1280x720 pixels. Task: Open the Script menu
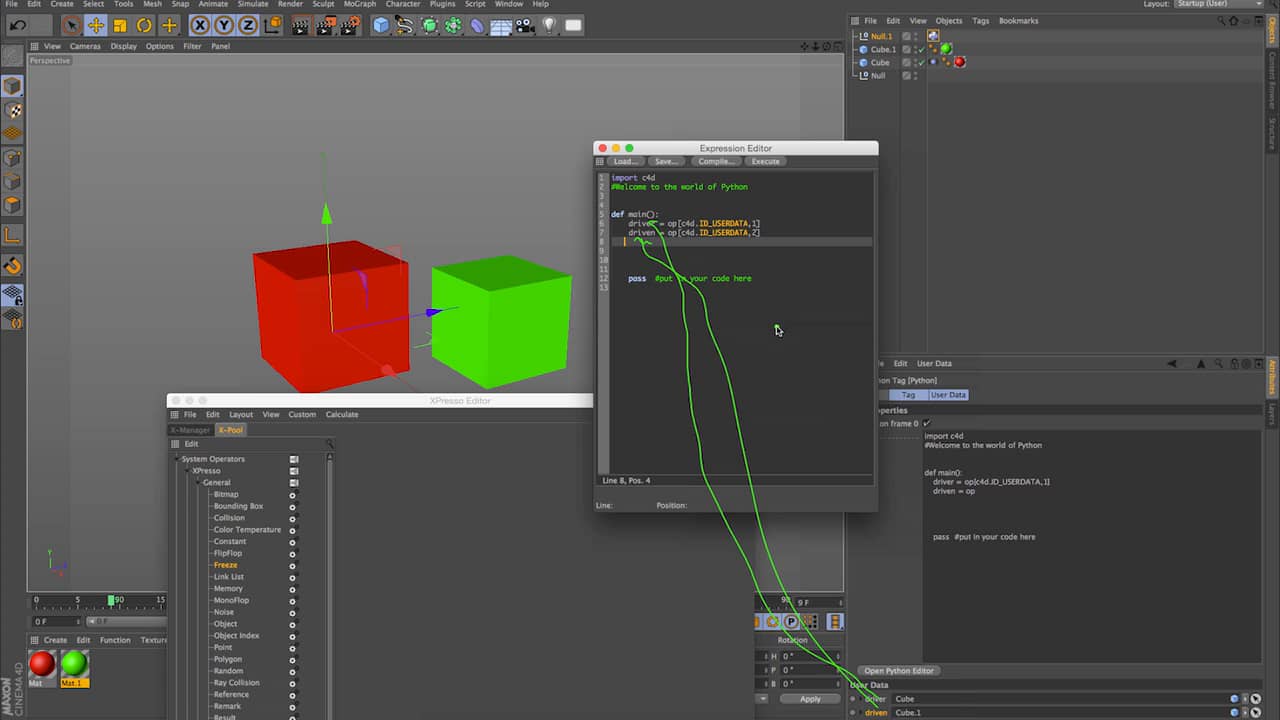pos(475,4)
